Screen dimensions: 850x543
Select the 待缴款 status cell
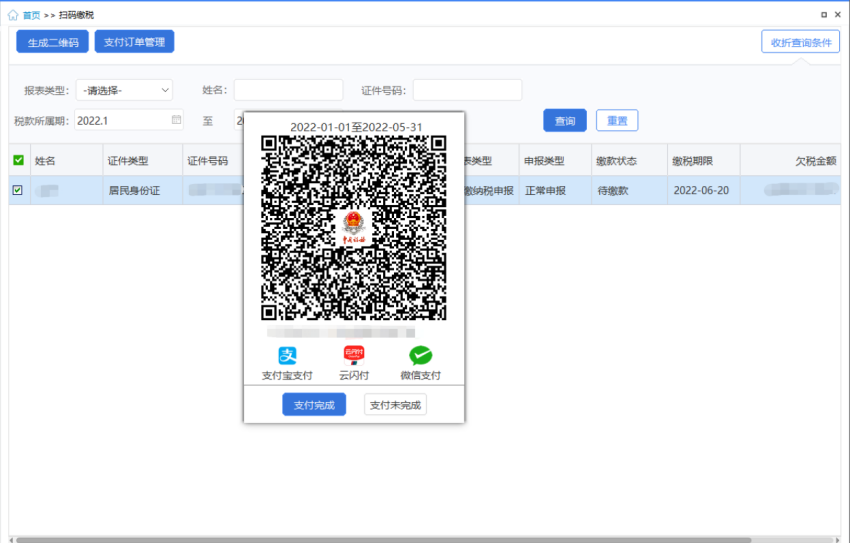[629, 190]
